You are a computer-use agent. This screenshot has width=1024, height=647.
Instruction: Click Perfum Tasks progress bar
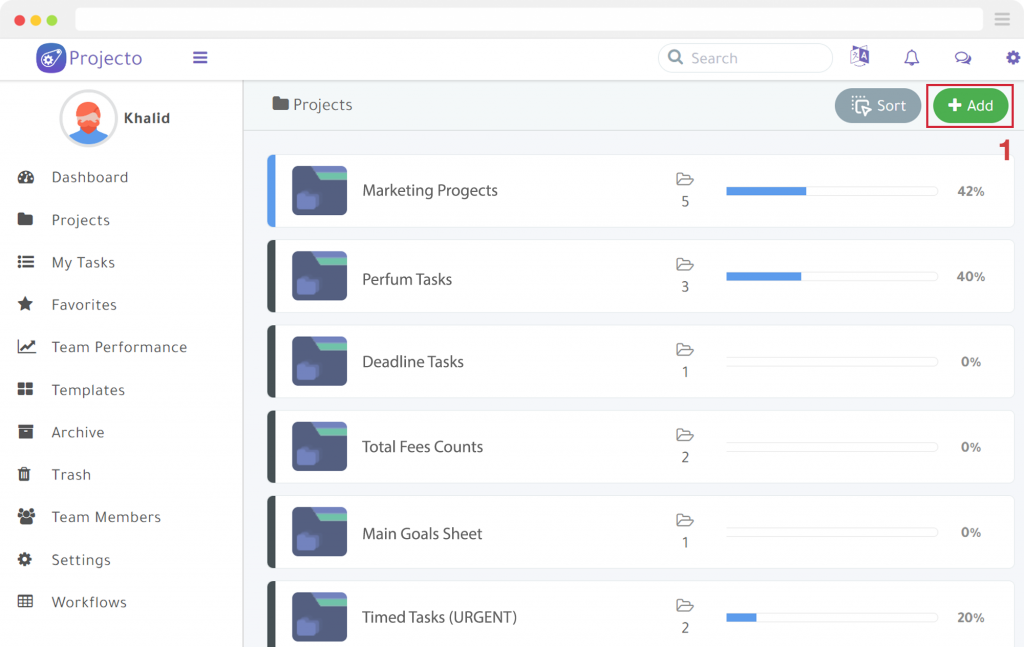coord(832,277)
